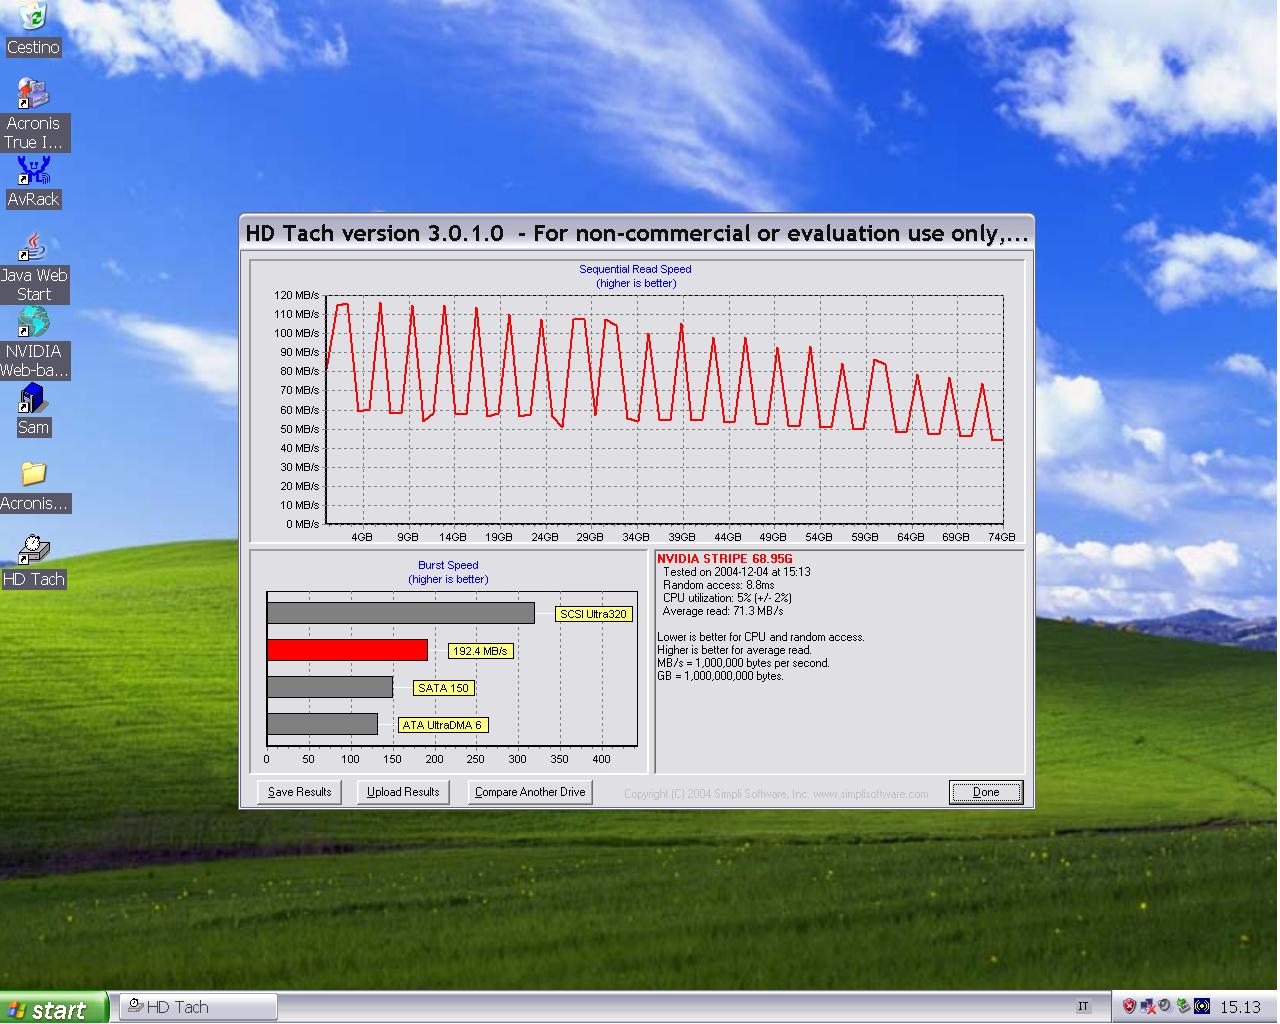Click the 192.4 MB/s burst label

coord(481,651)
